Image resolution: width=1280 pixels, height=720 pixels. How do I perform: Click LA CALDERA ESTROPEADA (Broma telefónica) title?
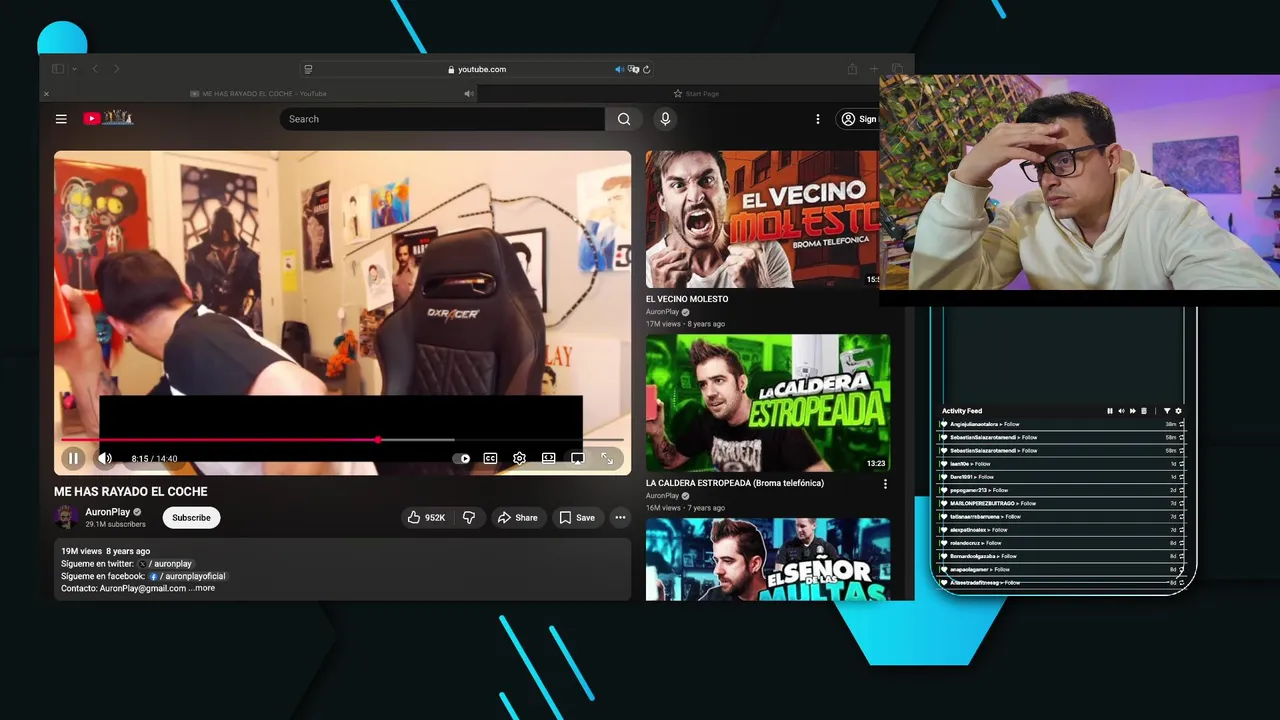pos(735,483)
